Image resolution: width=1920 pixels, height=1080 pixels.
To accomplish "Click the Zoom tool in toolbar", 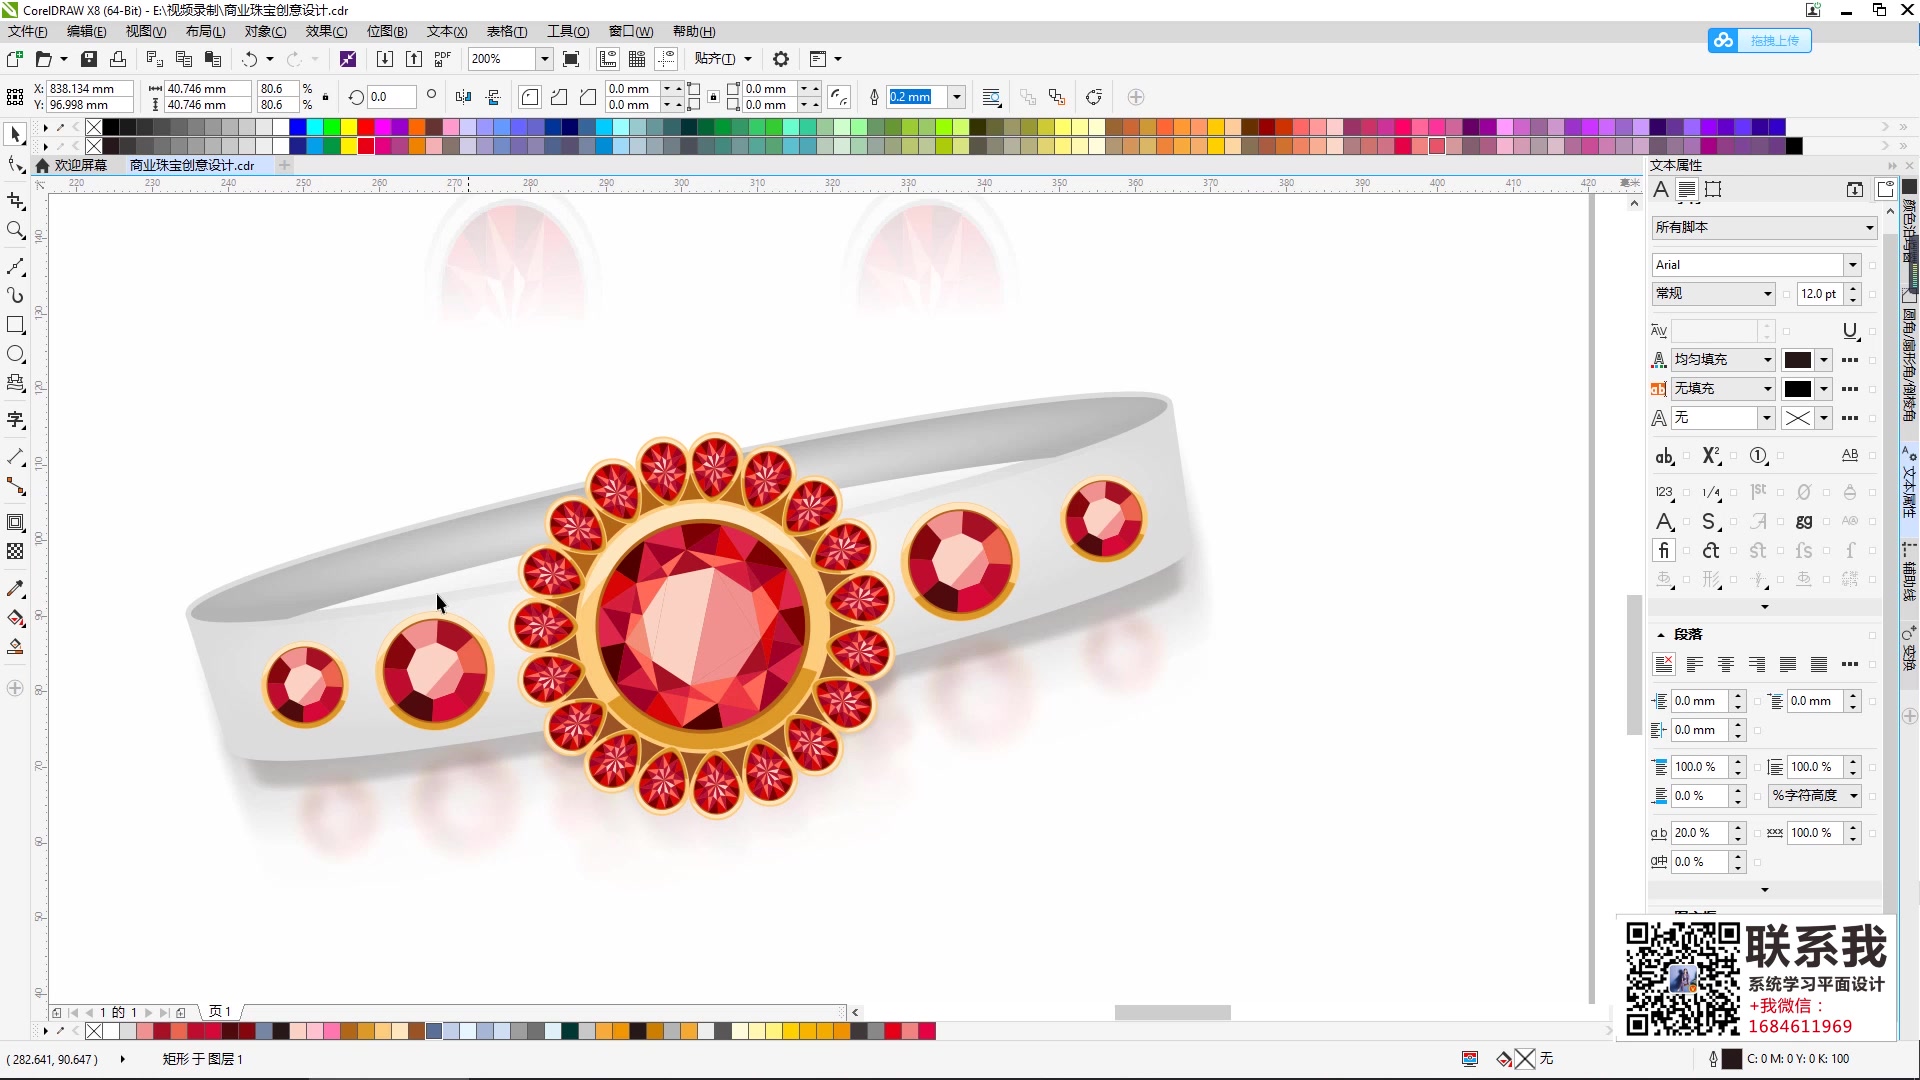I will (17, 232).
